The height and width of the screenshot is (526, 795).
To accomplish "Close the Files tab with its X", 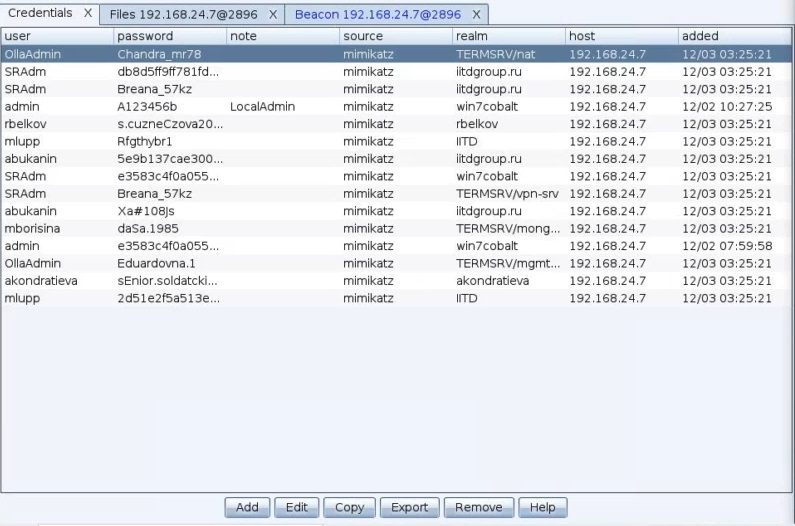I will [273, 15].
